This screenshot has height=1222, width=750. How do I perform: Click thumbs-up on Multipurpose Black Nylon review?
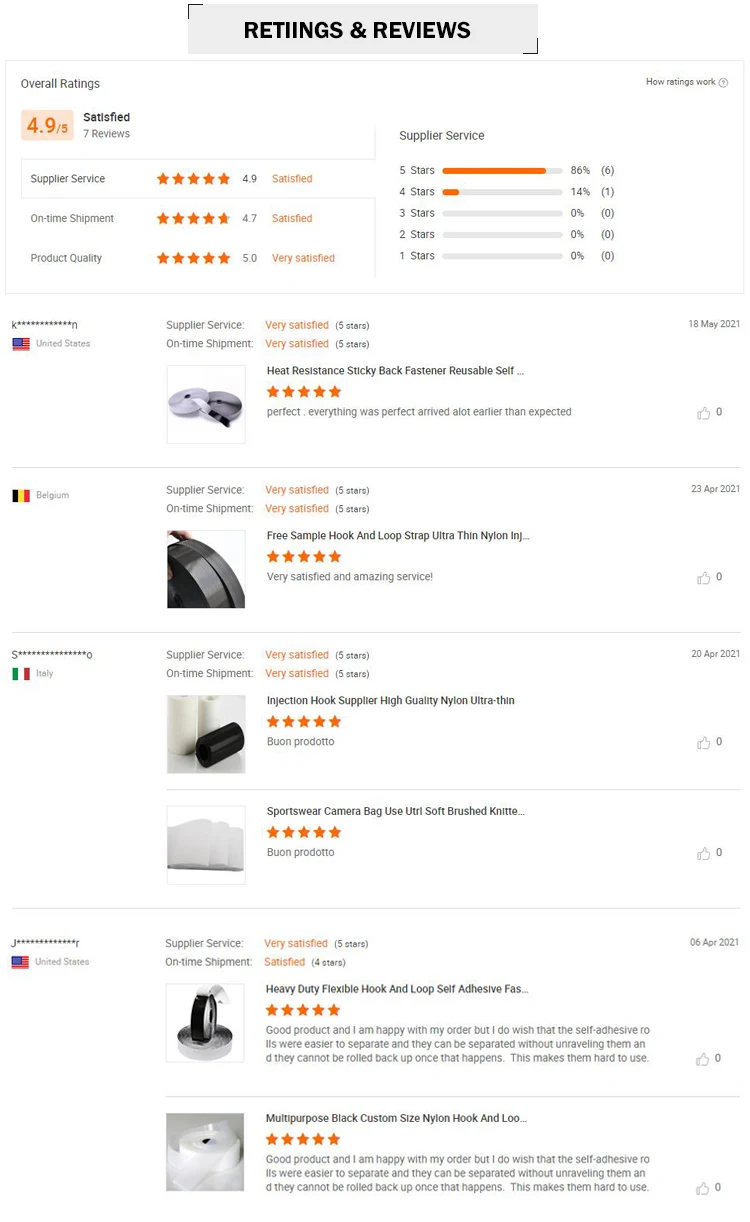[703, 1188]
